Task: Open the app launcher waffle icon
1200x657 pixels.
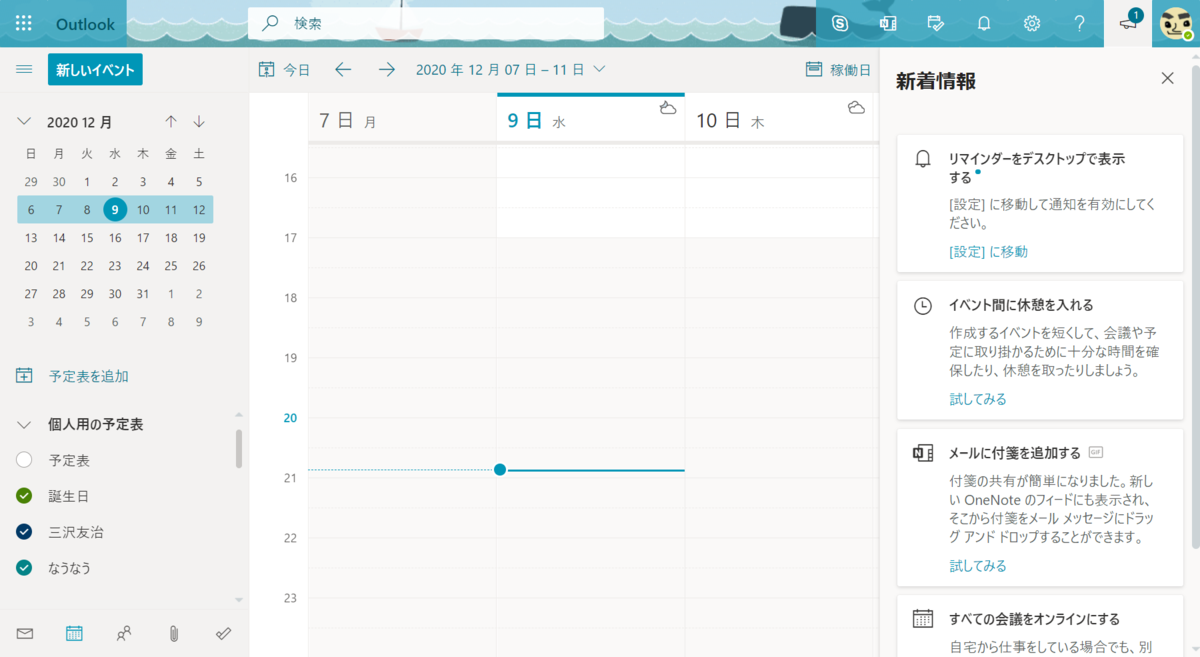Action: click(24, 23)
